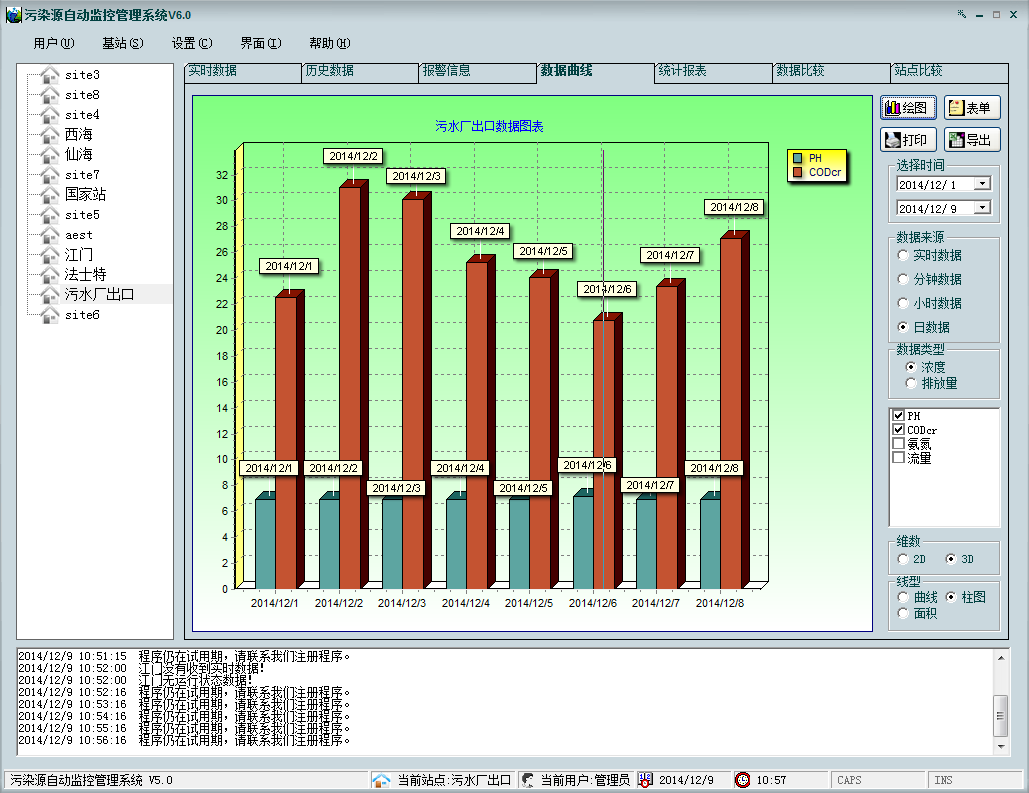The width and height of the screenshot is (1029, 793).
Task: Select the 小时数据 radio button
Action: [x=904, y=303]
